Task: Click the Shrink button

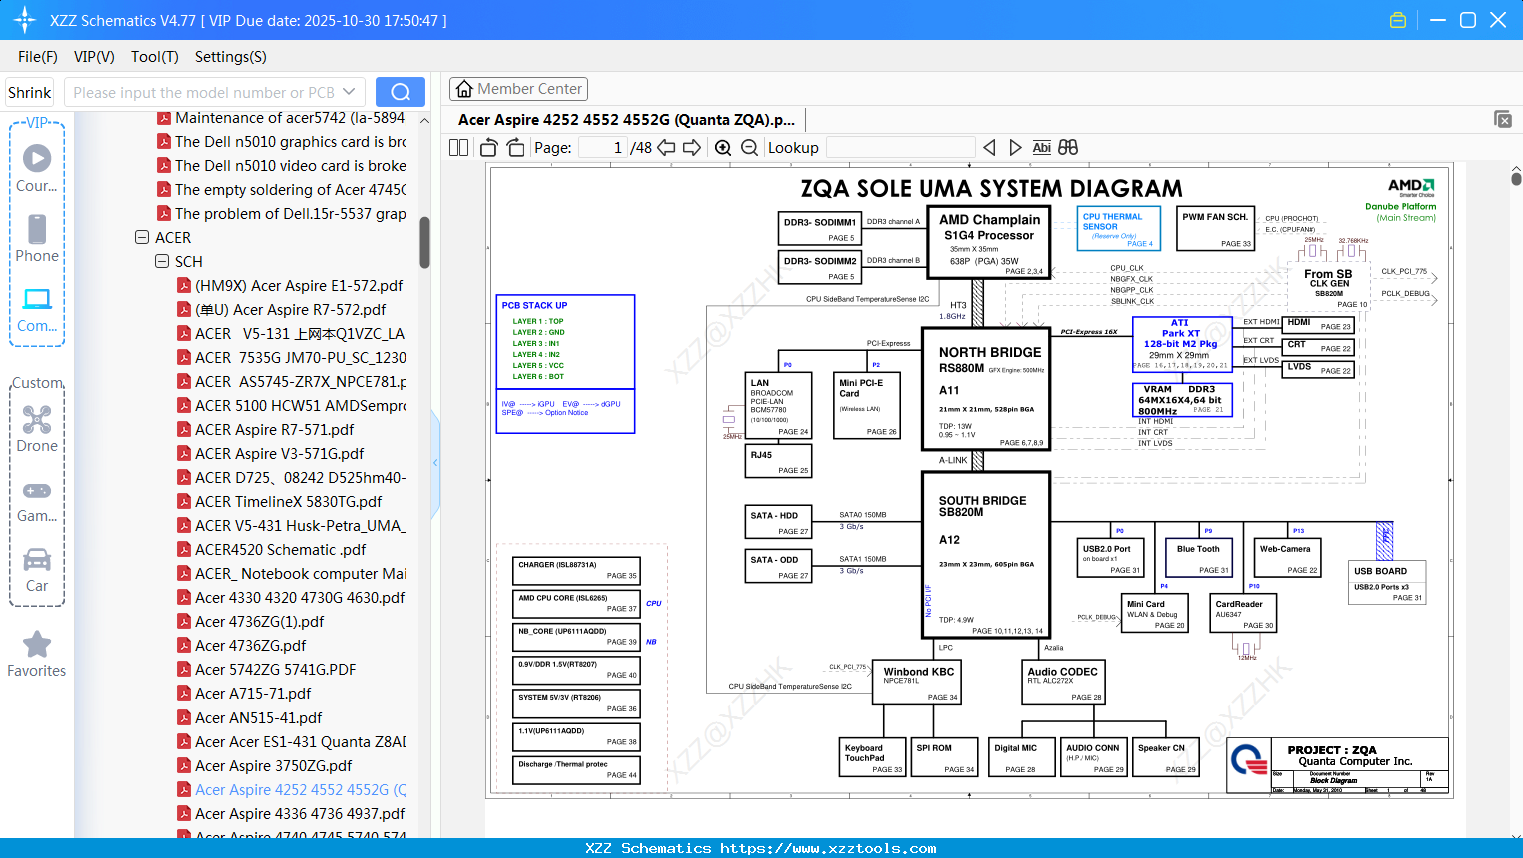Action: (30, 92)
